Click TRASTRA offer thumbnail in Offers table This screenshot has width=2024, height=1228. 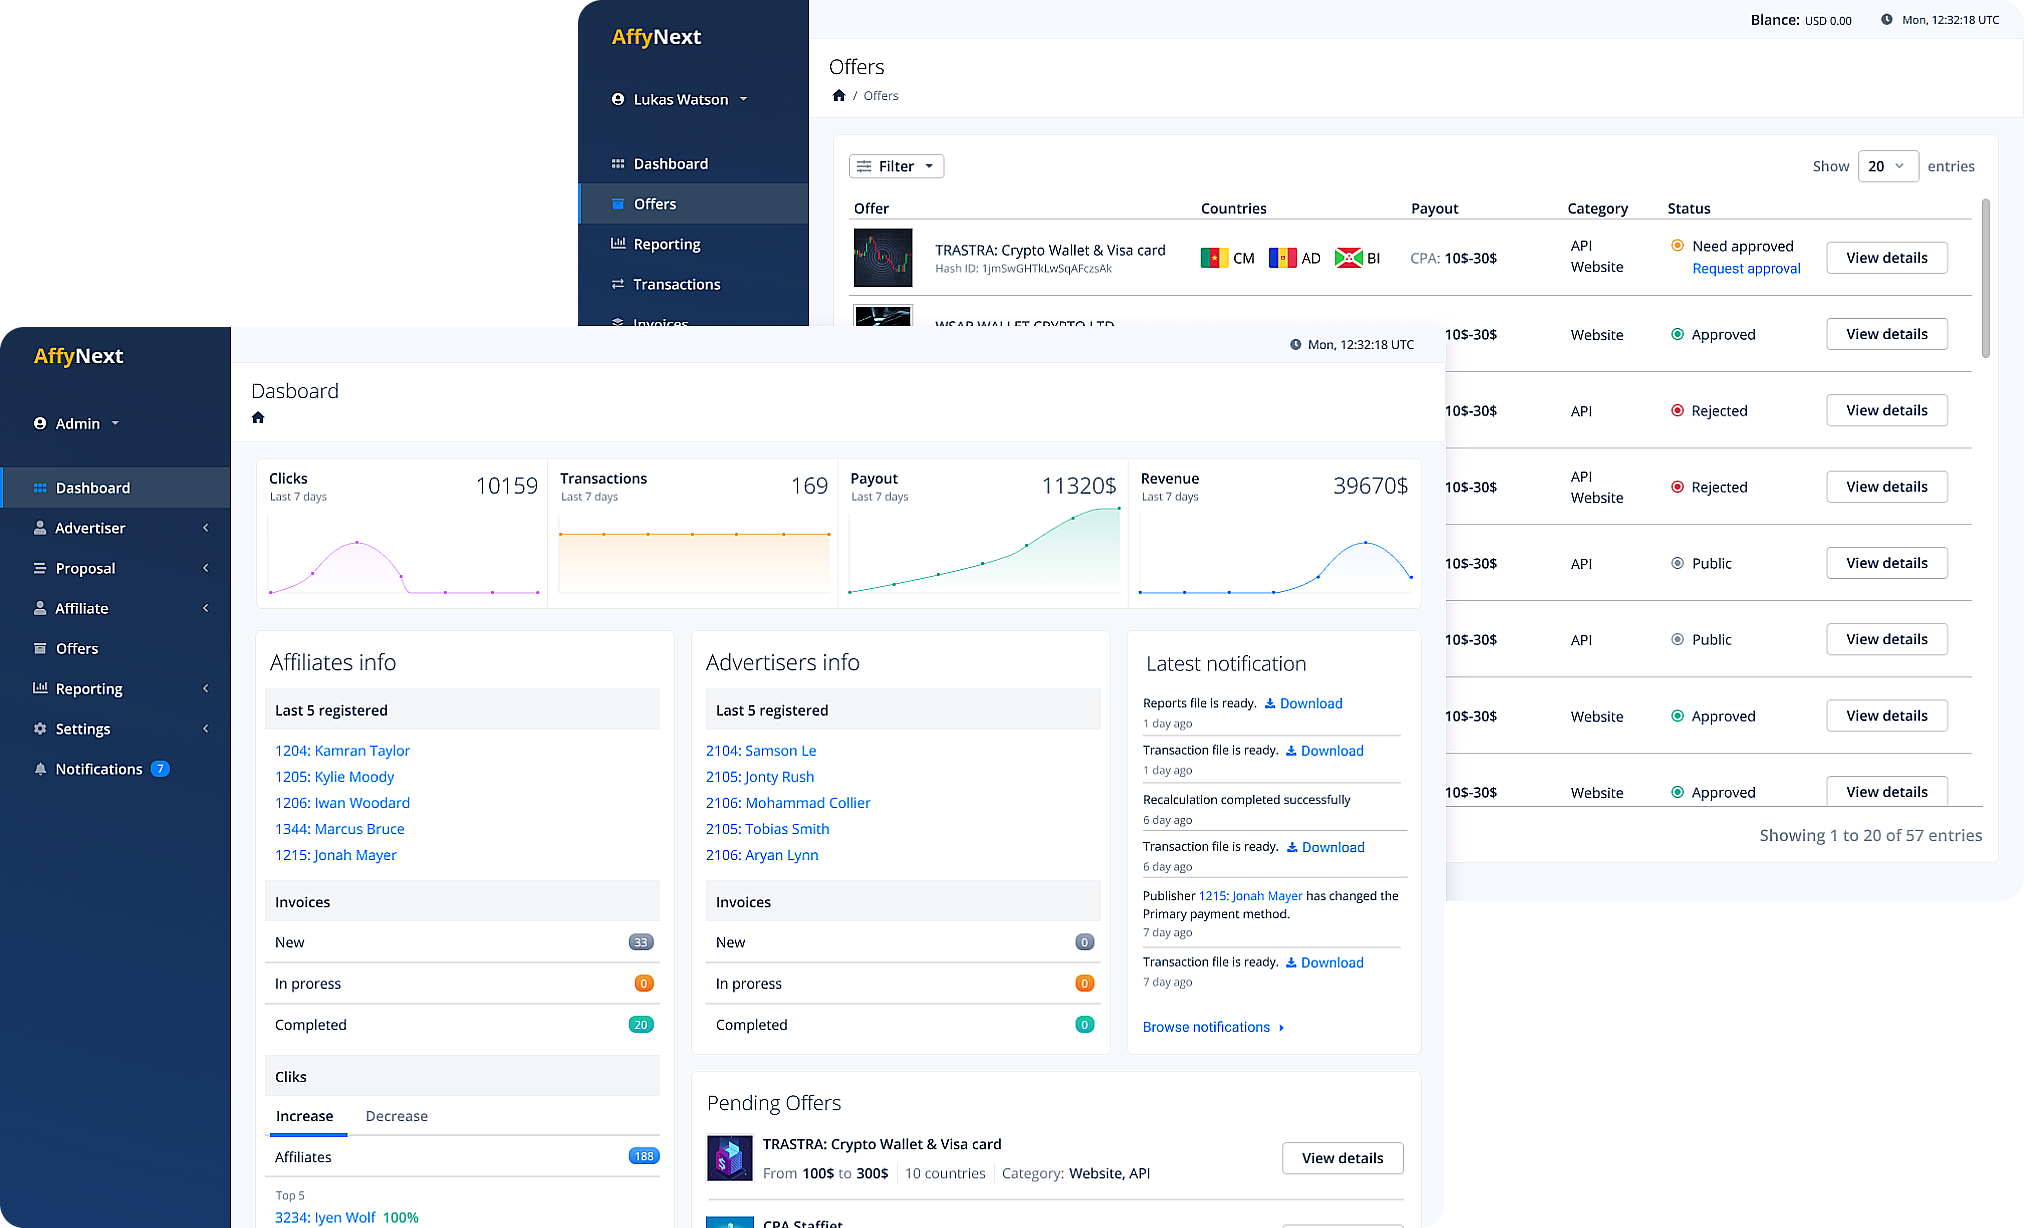(x=883, y=258)
